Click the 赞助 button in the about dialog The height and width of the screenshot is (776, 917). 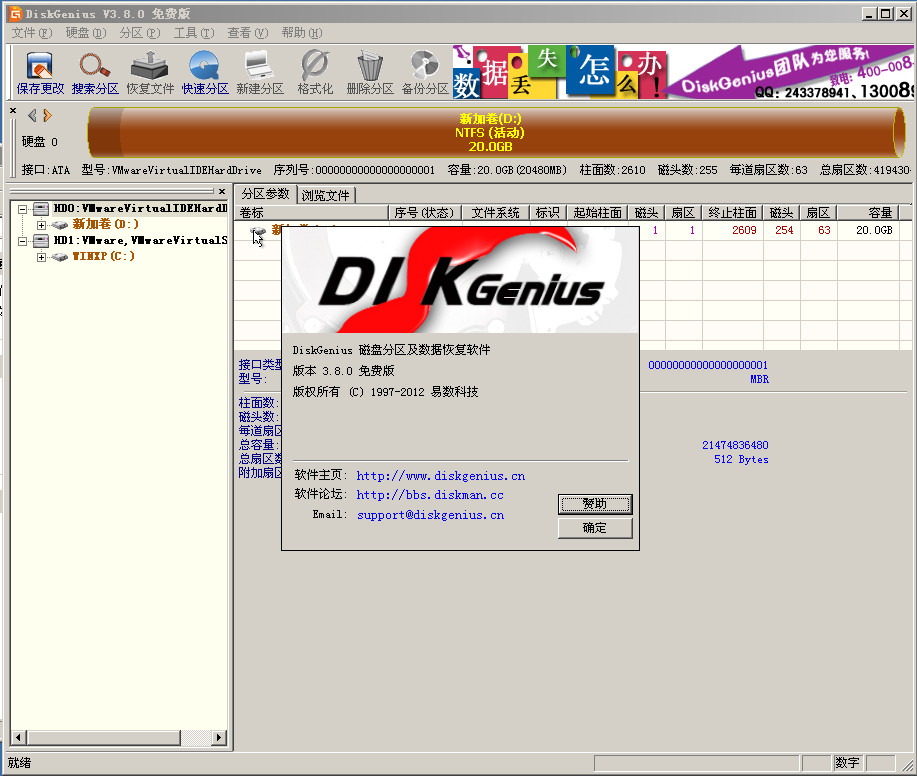[595, 504]
